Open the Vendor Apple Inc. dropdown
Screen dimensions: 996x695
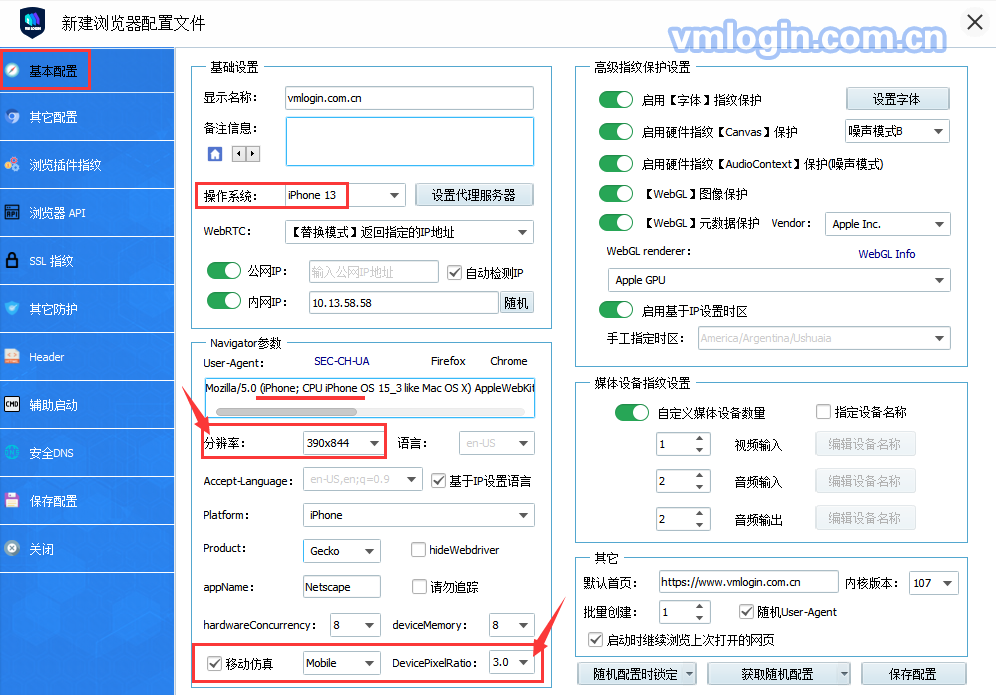887,224
